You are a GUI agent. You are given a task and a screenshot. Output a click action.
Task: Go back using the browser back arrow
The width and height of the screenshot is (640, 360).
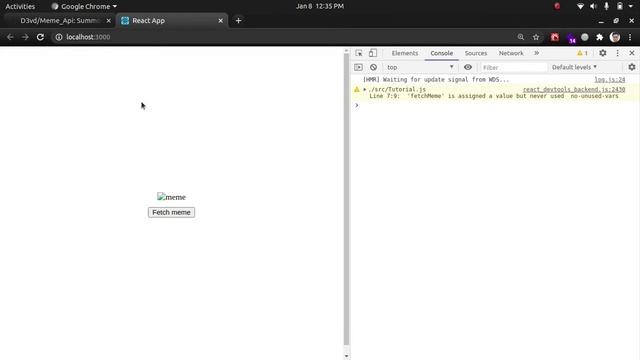pos(10,37)
